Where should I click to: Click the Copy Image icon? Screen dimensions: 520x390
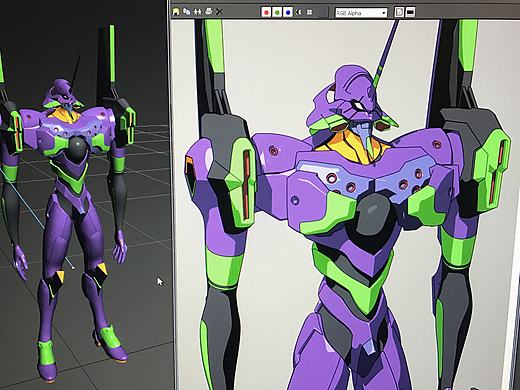click(187, 12)
